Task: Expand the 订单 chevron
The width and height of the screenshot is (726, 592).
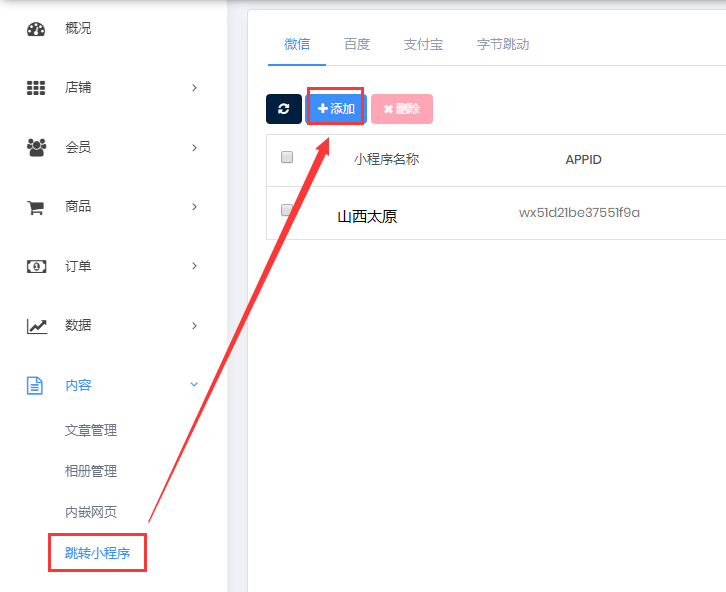Action: click(x=194, y=266)
